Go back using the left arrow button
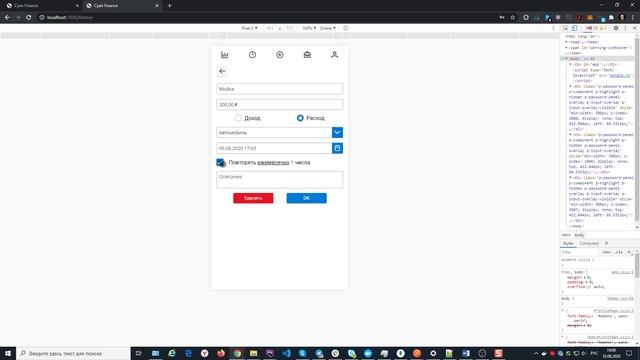Screen dimensions: 640x360 (222, 71)
